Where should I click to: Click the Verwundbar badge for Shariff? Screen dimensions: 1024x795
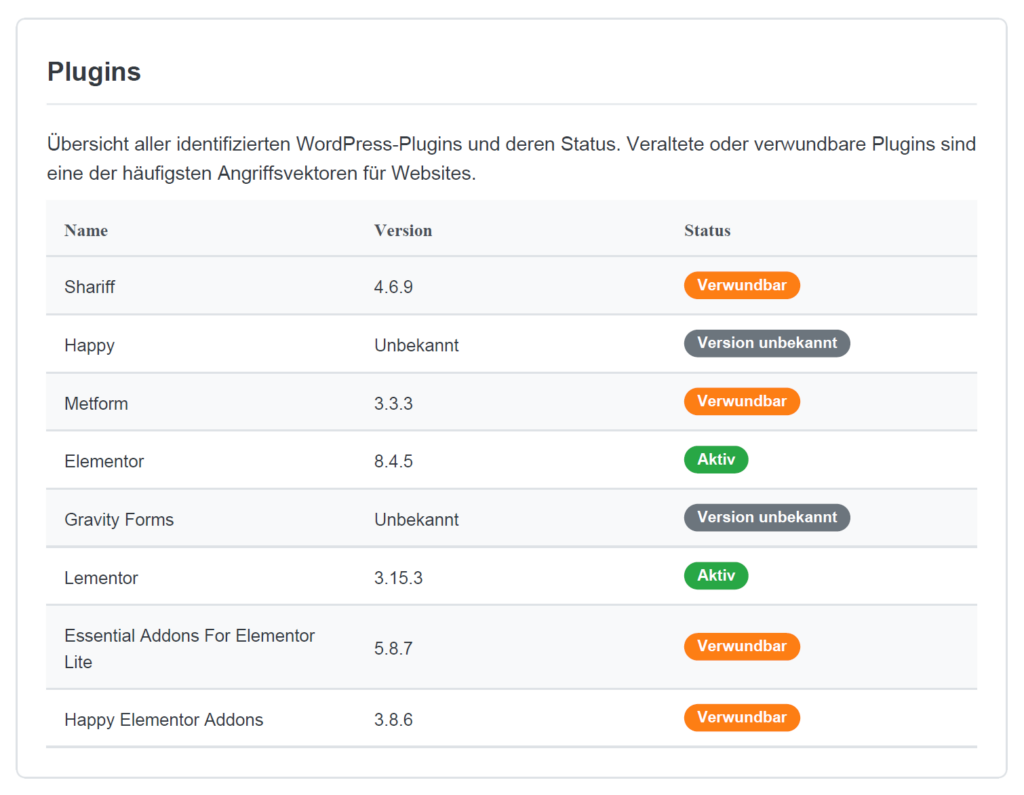coord(741,286)
